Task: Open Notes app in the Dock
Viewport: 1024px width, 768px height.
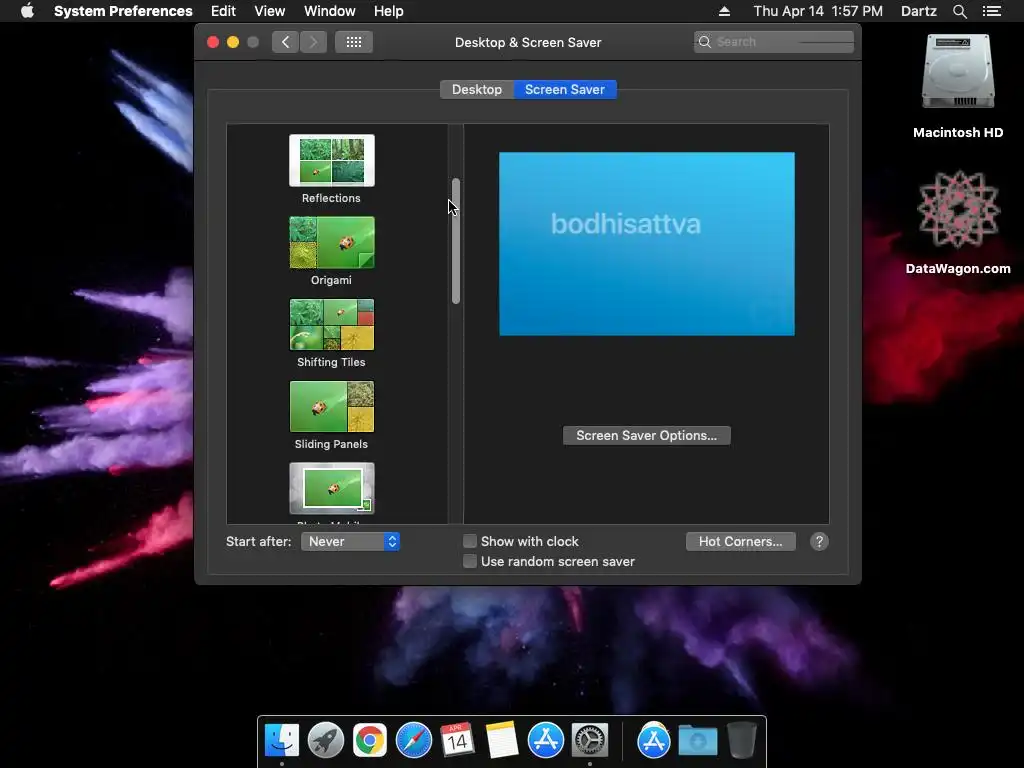Action: 502,740
